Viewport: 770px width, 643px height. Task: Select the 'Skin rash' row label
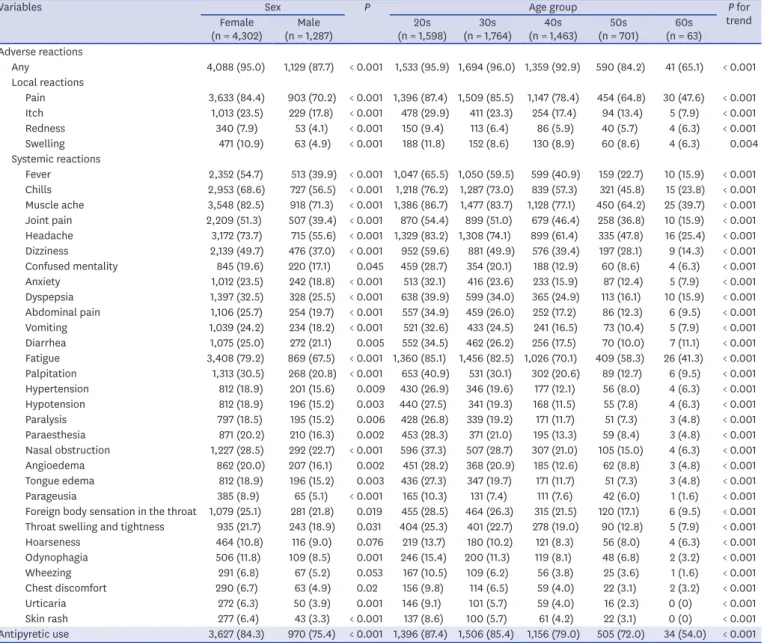pos(47,618)
